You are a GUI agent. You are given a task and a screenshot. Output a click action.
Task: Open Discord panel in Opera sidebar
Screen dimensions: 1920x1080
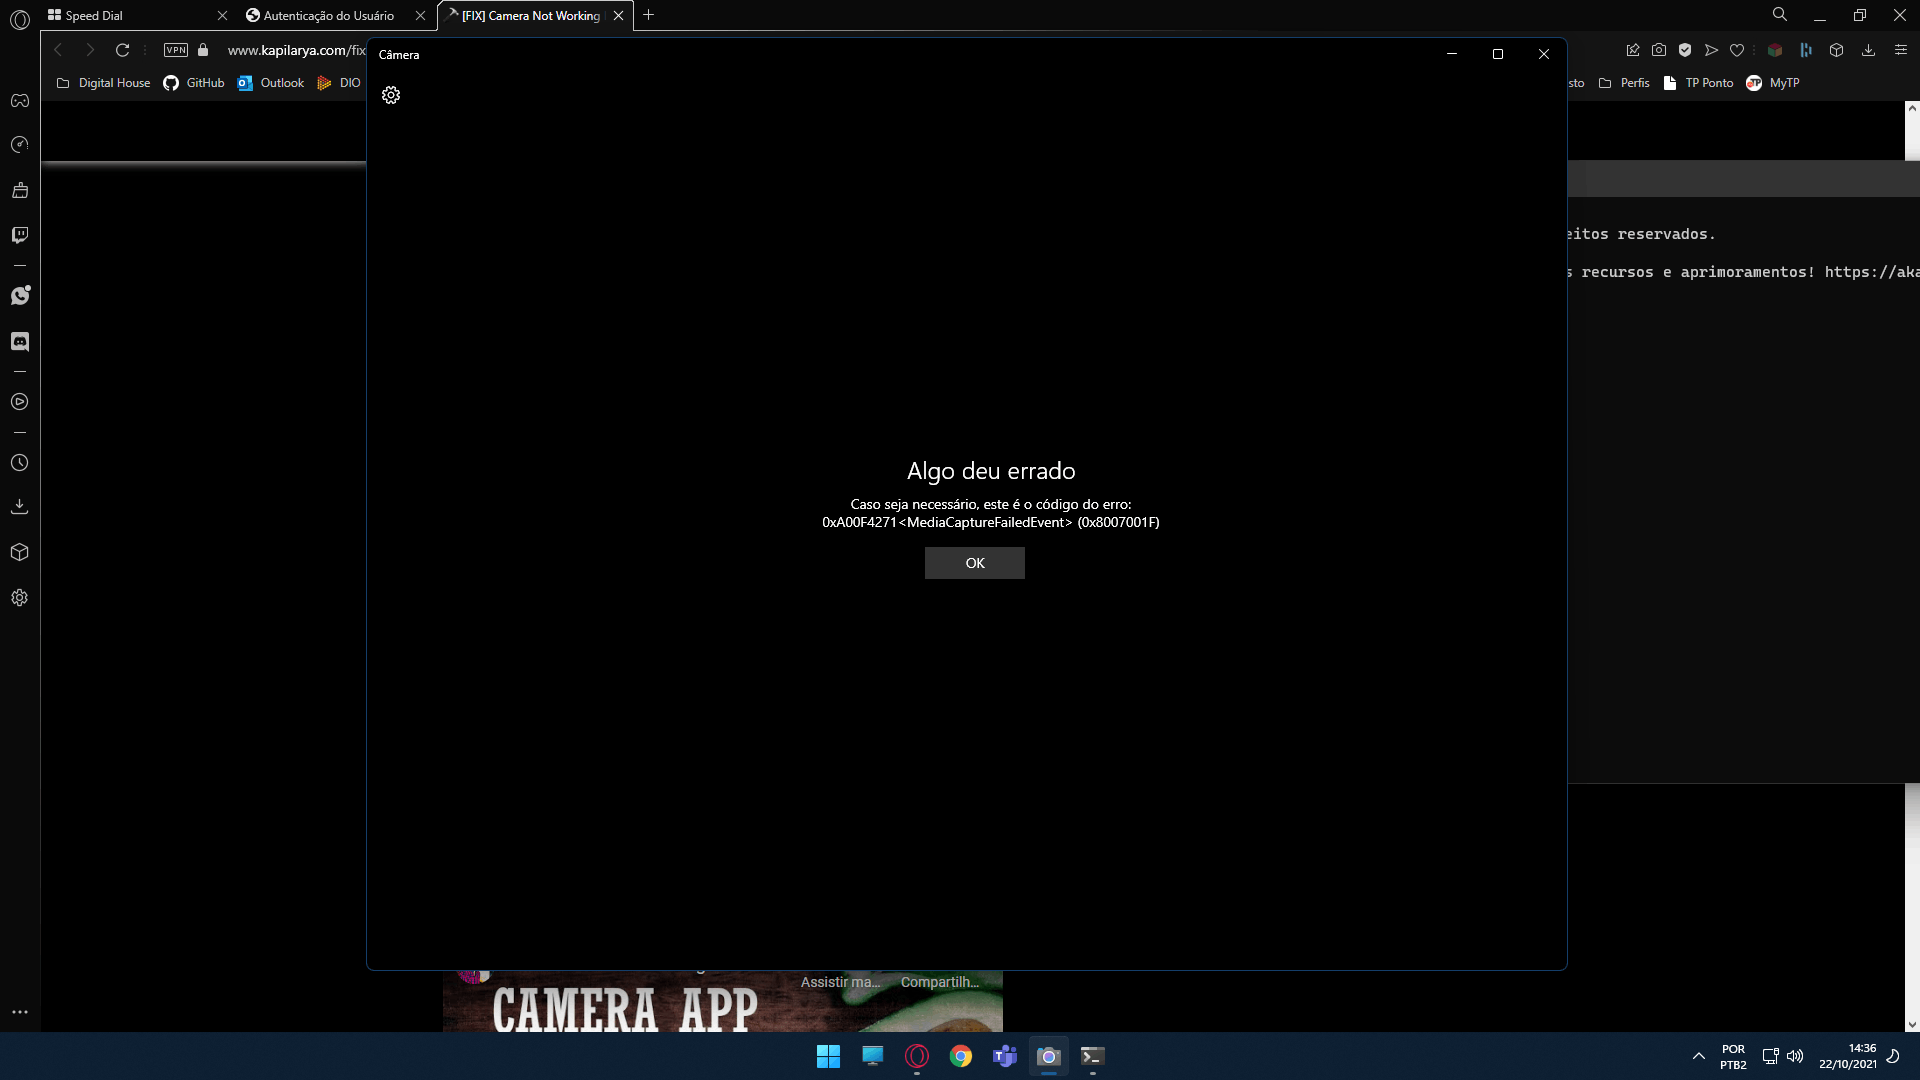(20, 341)
